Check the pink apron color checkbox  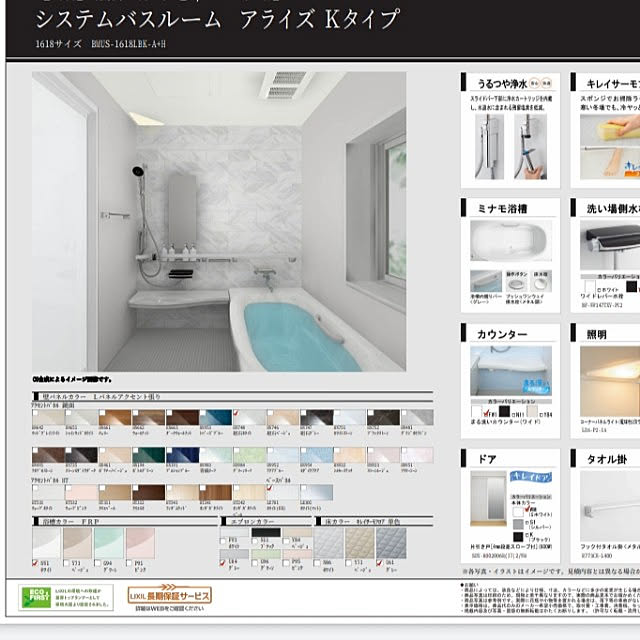point(286,562)
